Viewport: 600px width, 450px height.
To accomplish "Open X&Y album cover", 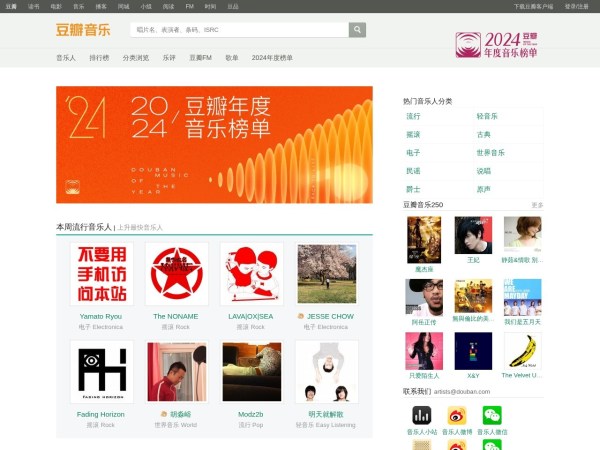I will click(x=473, y=351).
